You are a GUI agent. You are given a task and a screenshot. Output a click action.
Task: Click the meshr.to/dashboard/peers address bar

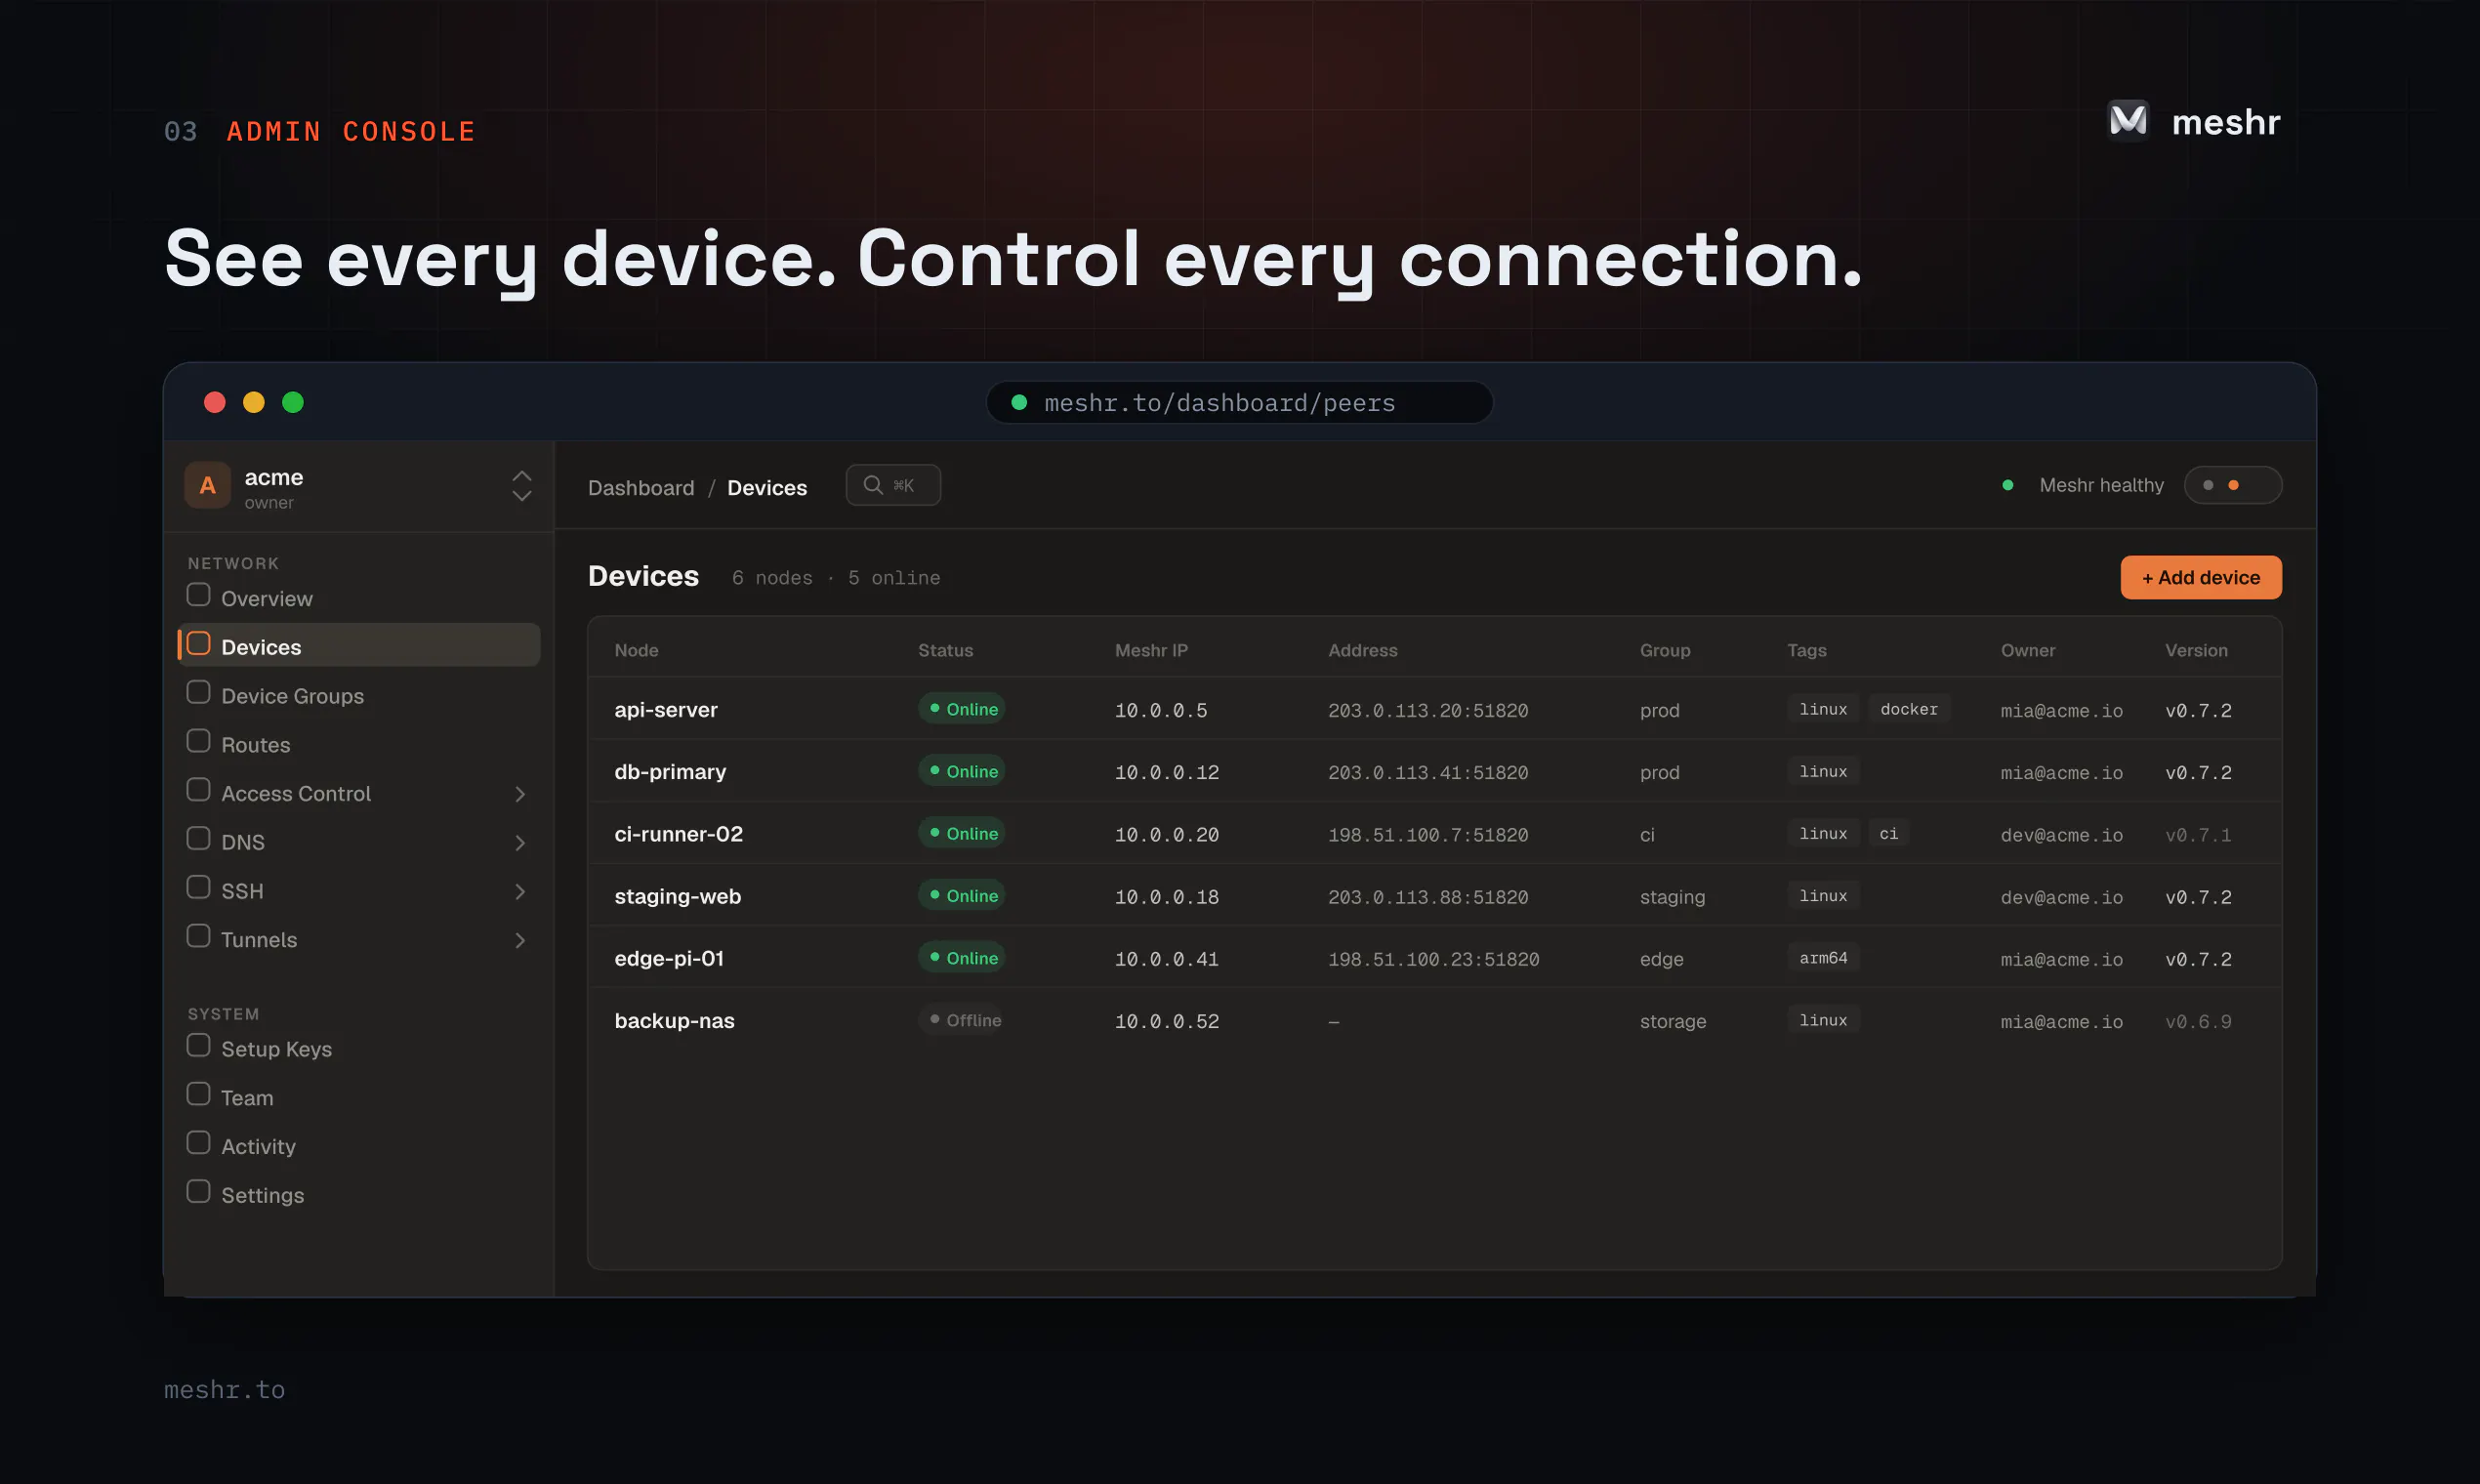click(1240, 403)
